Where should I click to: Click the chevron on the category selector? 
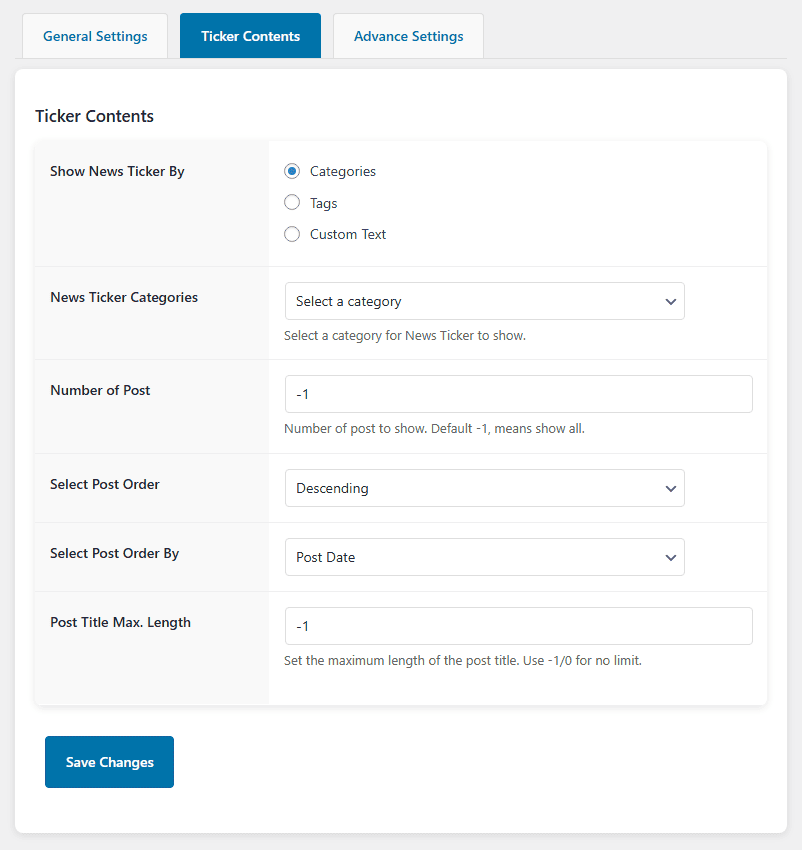coord(670,301)
